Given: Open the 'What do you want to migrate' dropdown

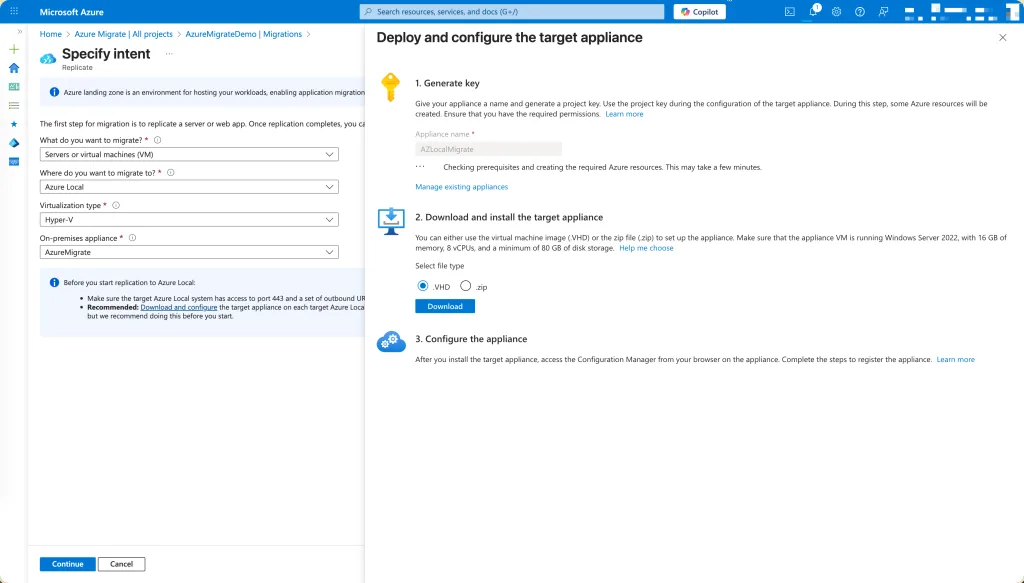Looking at the screenshot, I should [x=189, y=155].
